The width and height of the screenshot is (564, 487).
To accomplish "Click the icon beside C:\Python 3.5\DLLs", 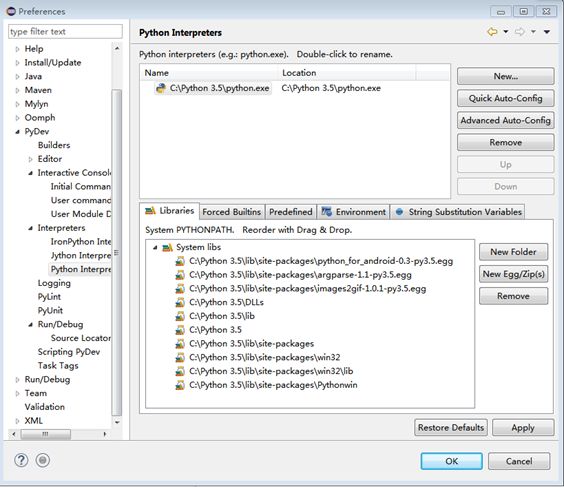I will [180, 302].
